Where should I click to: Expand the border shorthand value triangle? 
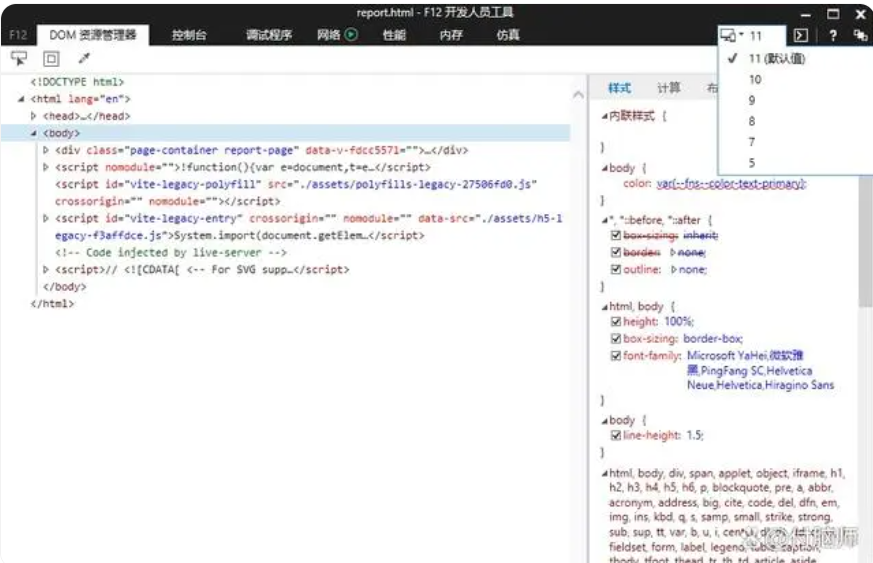click(673, 252)
